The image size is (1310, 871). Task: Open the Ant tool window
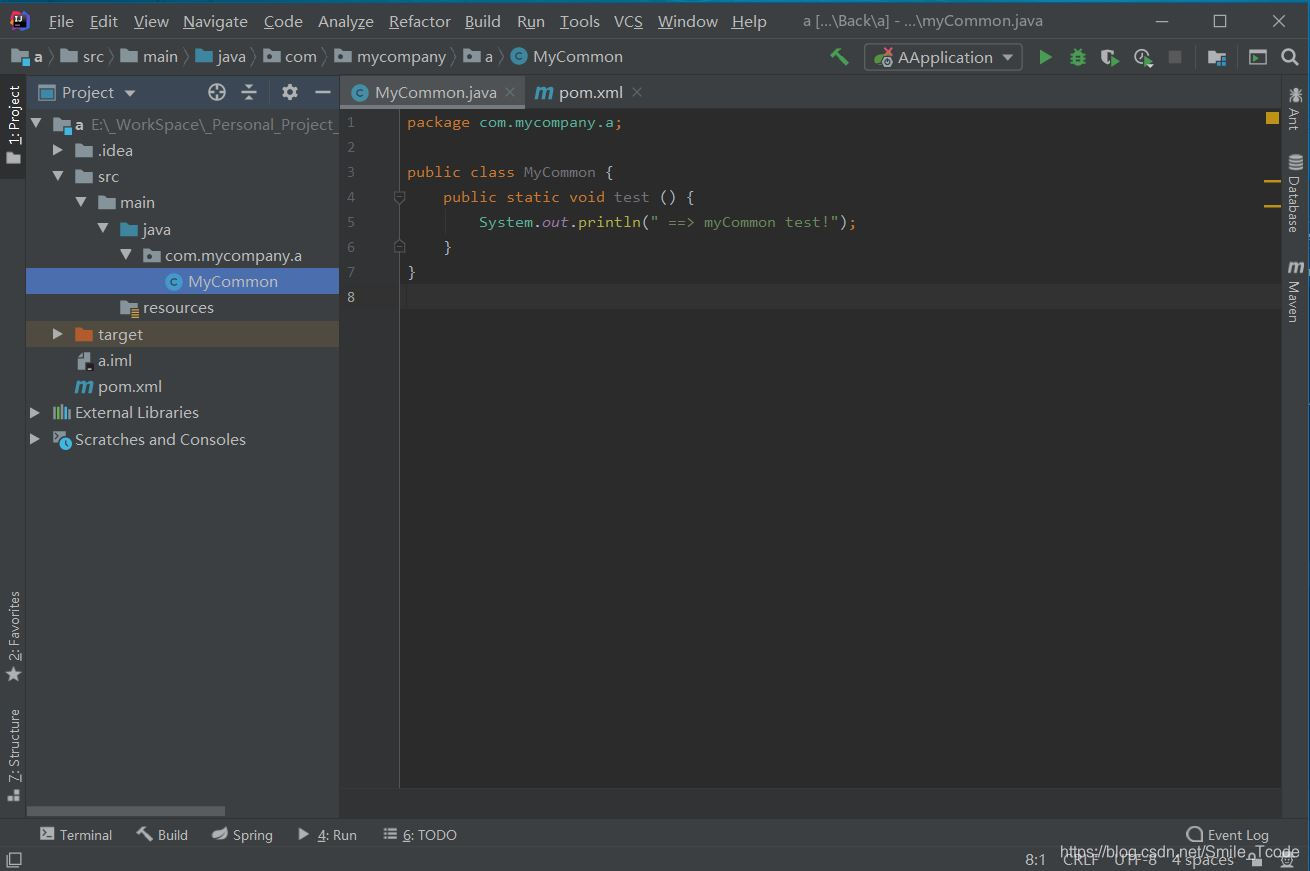(x=1295, y=108)
